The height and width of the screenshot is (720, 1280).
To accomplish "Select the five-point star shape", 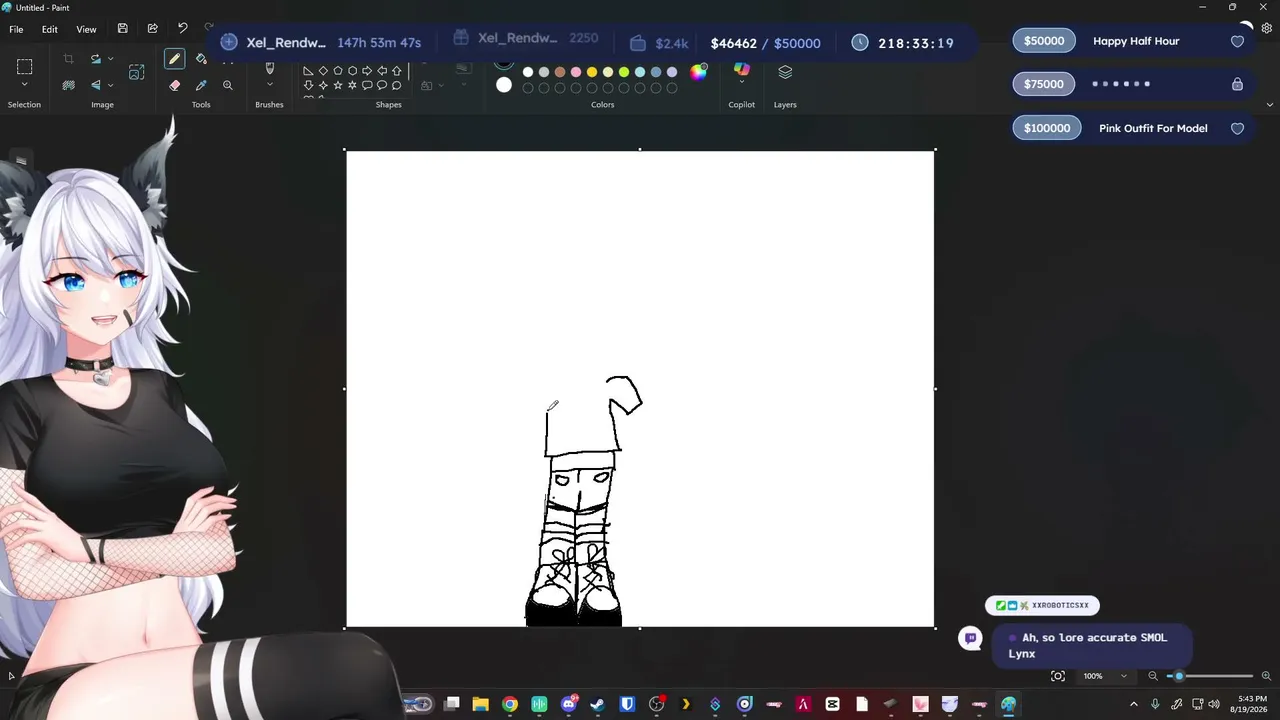I will tap(338, 86).
